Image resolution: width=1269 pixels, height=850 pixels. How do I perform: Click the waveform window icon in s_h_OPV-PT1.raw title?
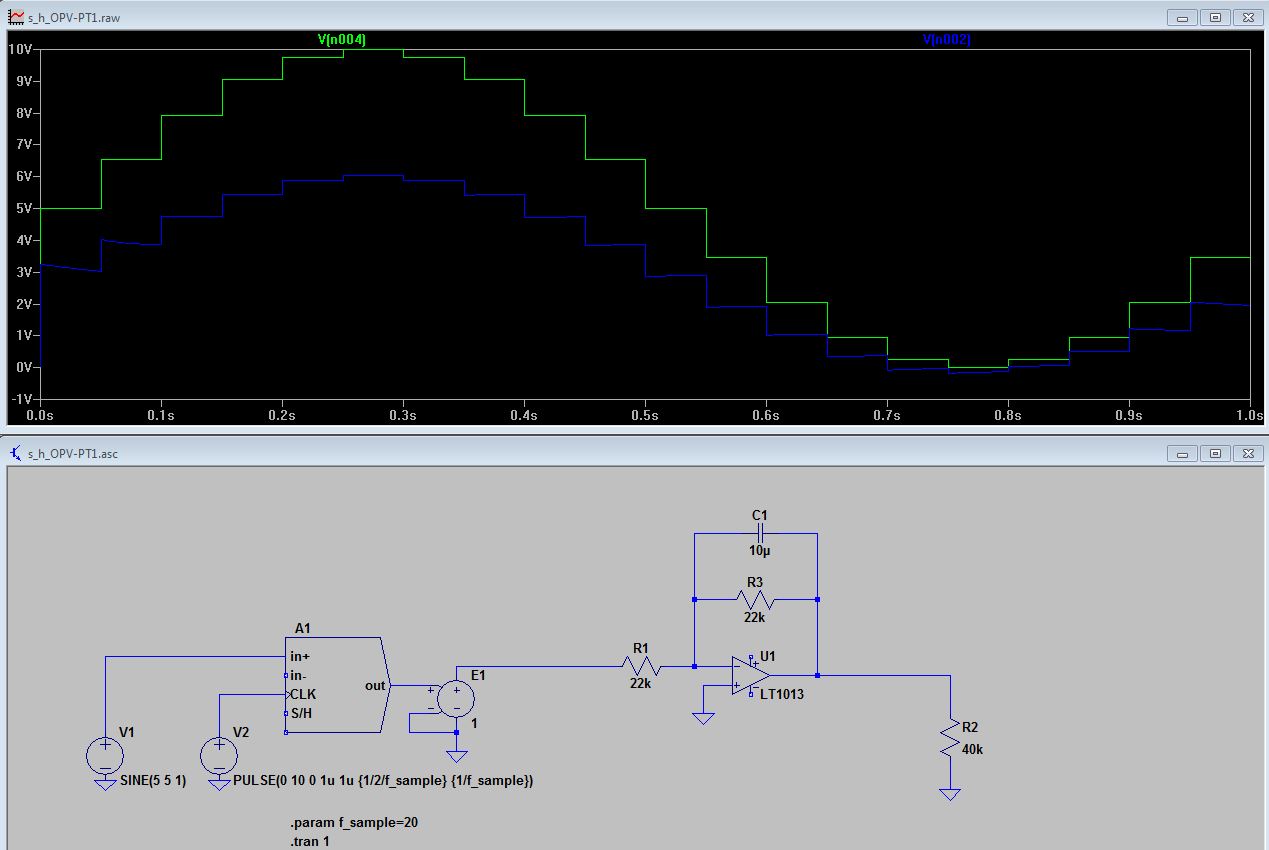pyautogui.click(x=16, y=17)
